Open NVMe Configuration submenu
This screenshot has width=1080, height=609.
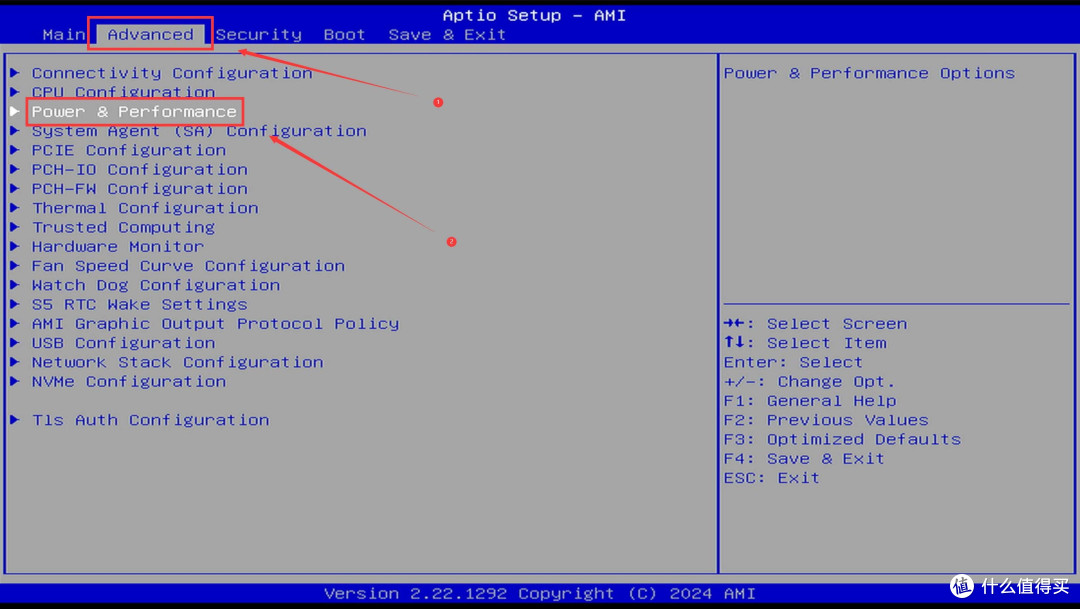(x=128, y=381)
